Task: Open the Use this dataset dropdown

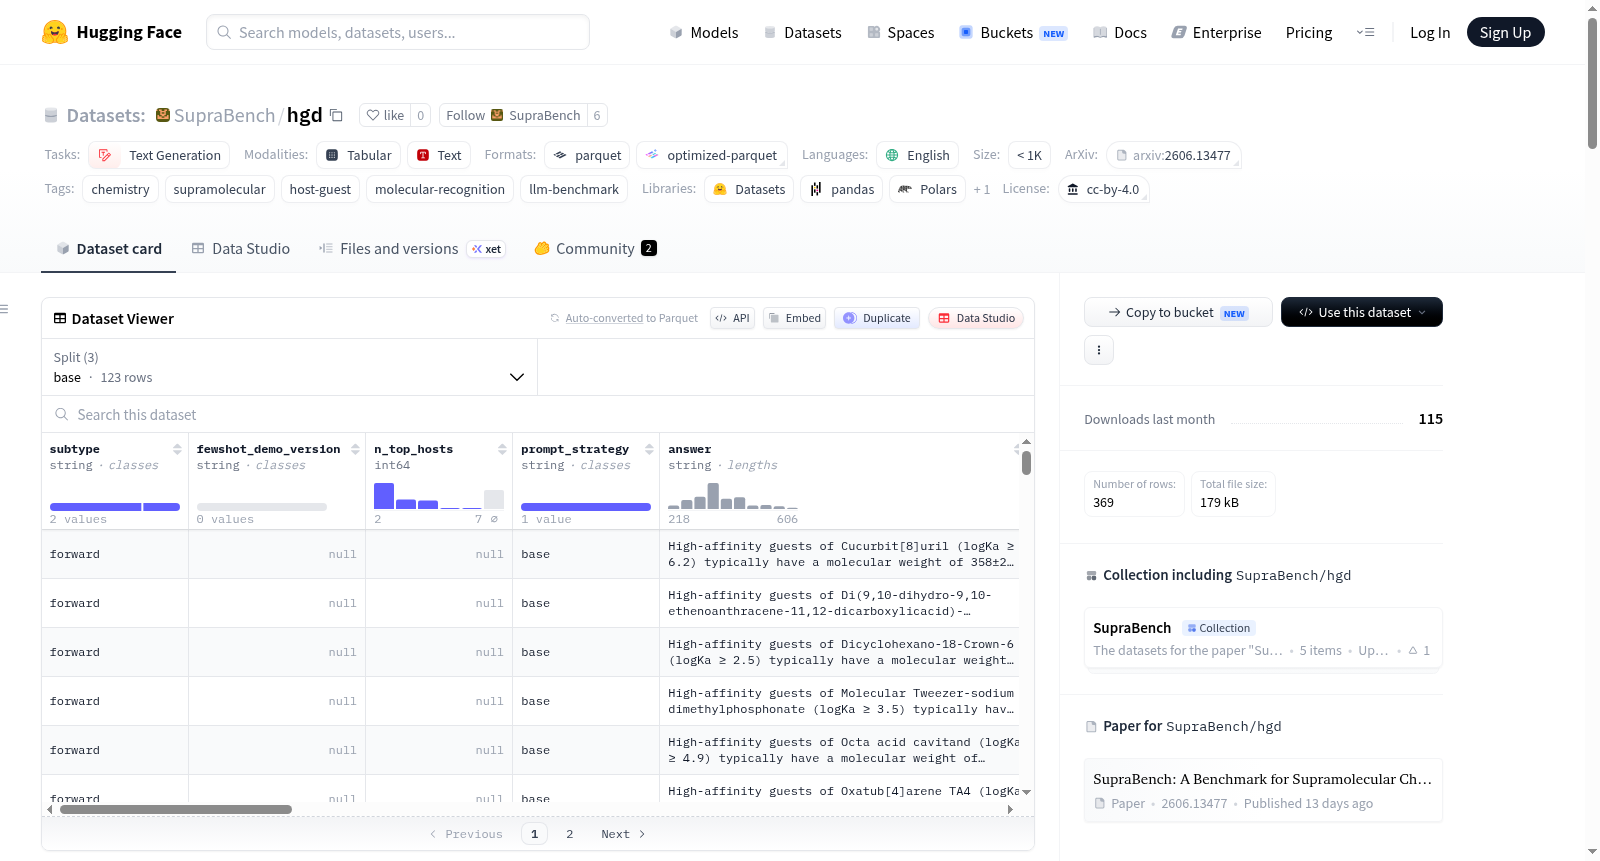Action: [1362, 312]
